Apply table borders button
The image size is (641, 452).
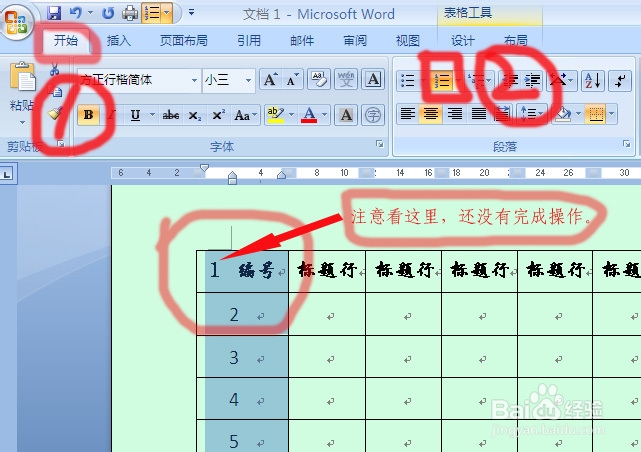[596, 114]
